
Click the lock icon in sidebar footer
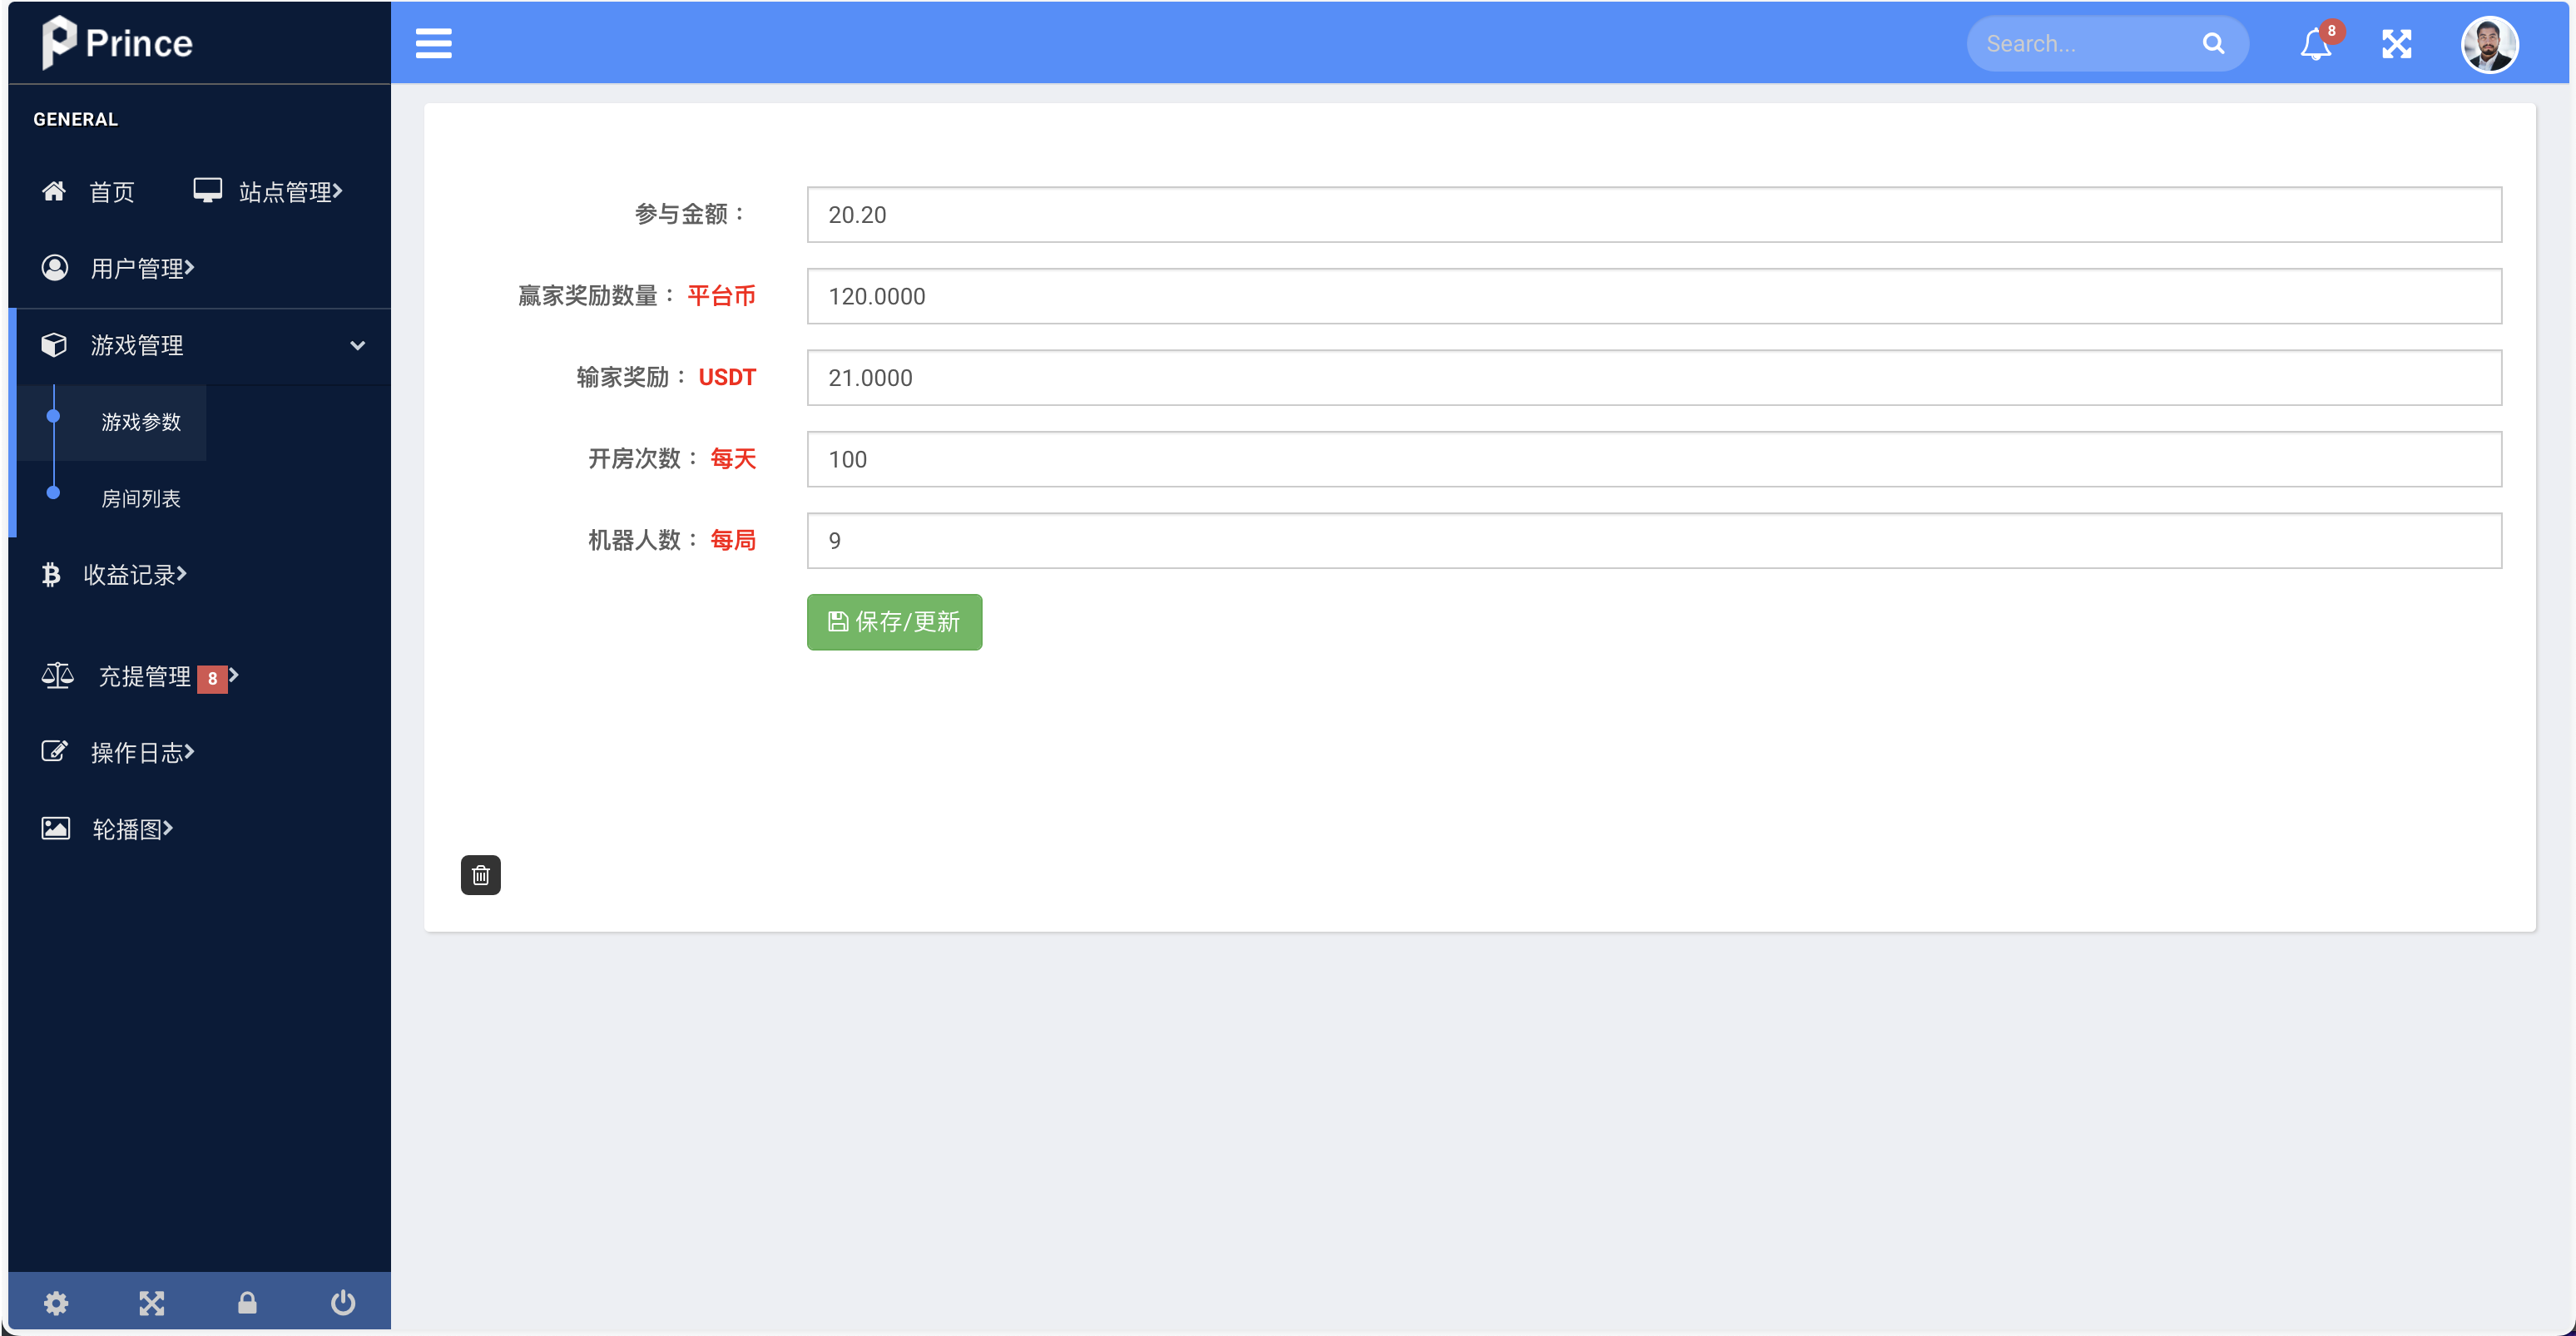click(247, 1302)
